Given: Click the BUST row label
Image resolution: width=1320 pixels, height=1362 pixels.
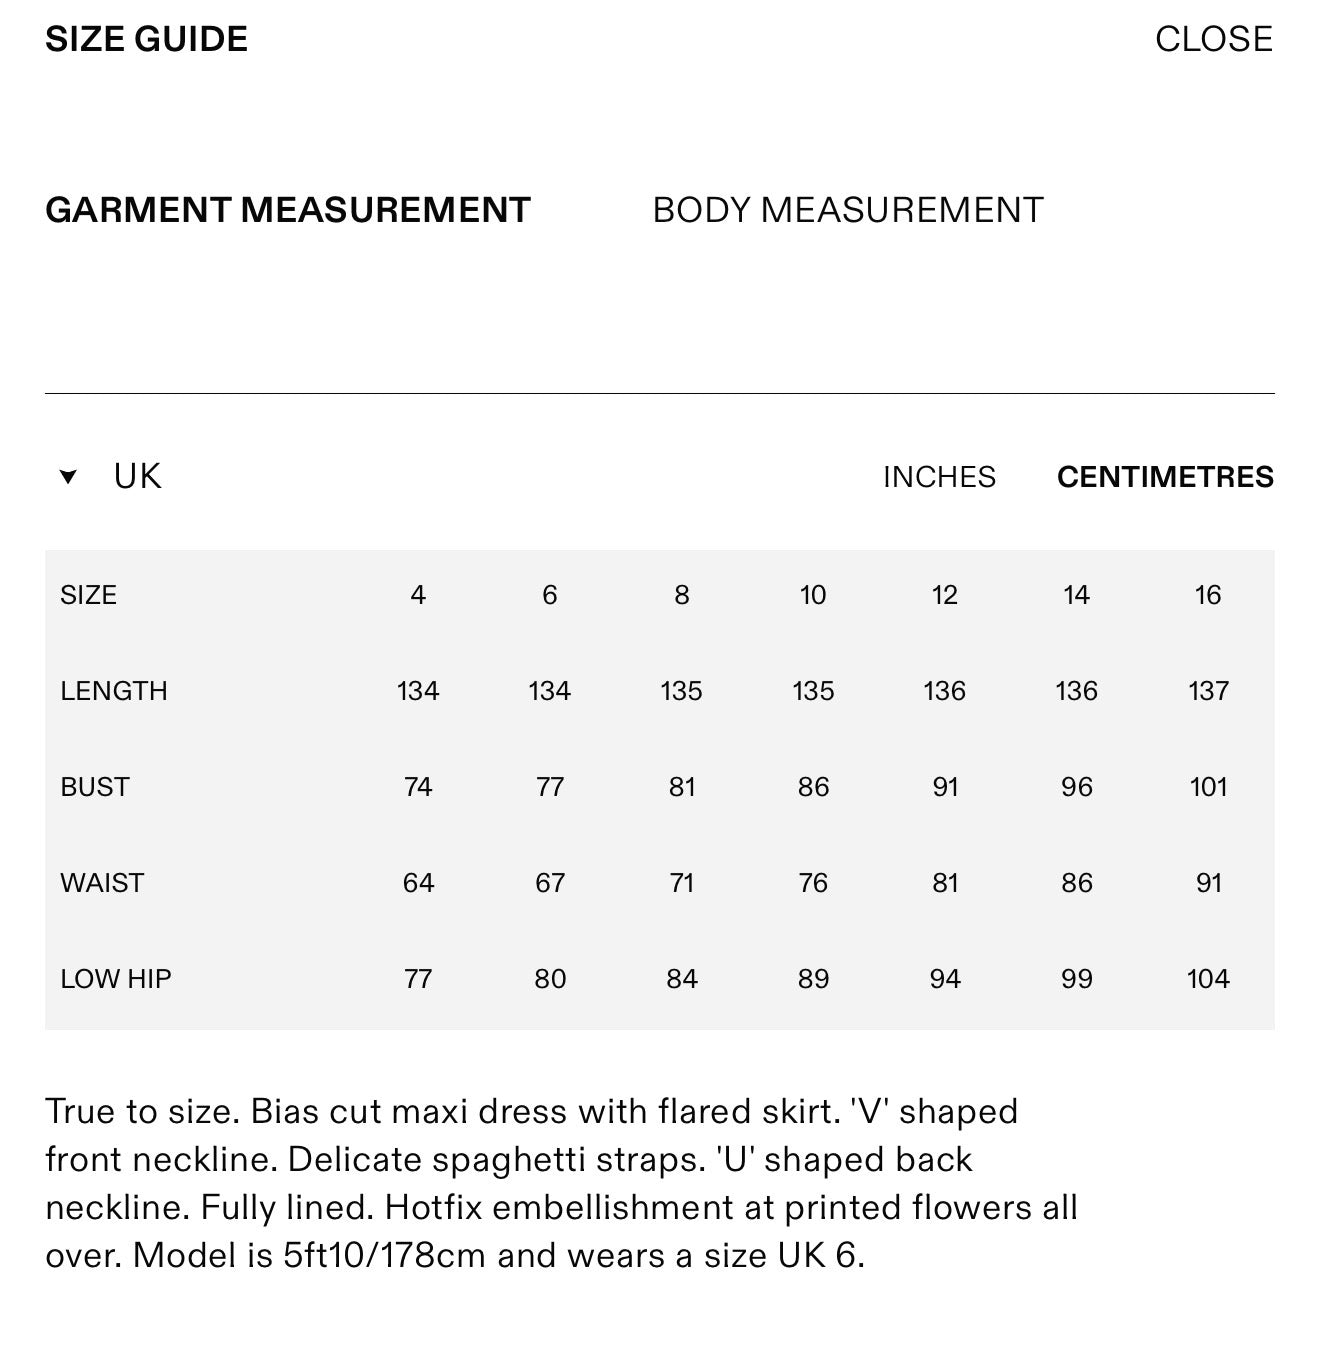Looking at the screenshot, I should 95,787.
